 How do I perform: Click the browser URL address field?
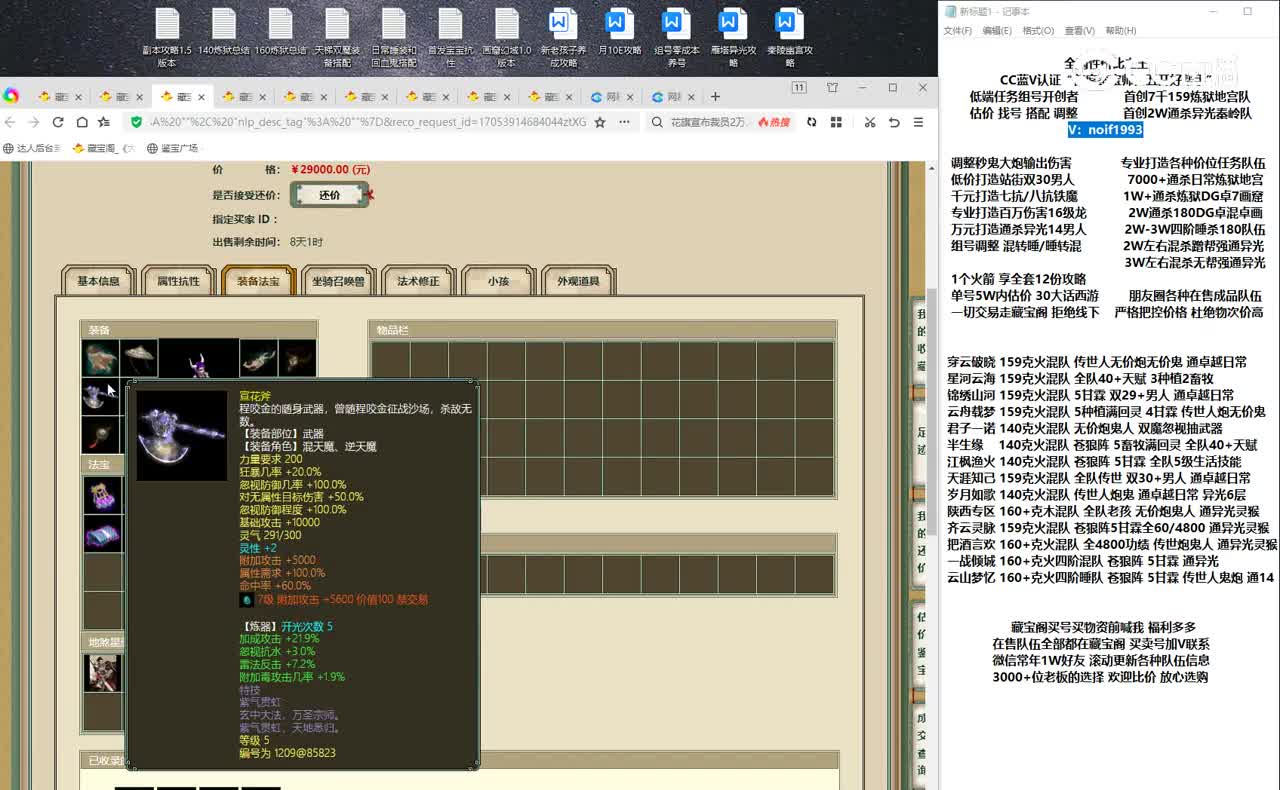tap(368, 122)
